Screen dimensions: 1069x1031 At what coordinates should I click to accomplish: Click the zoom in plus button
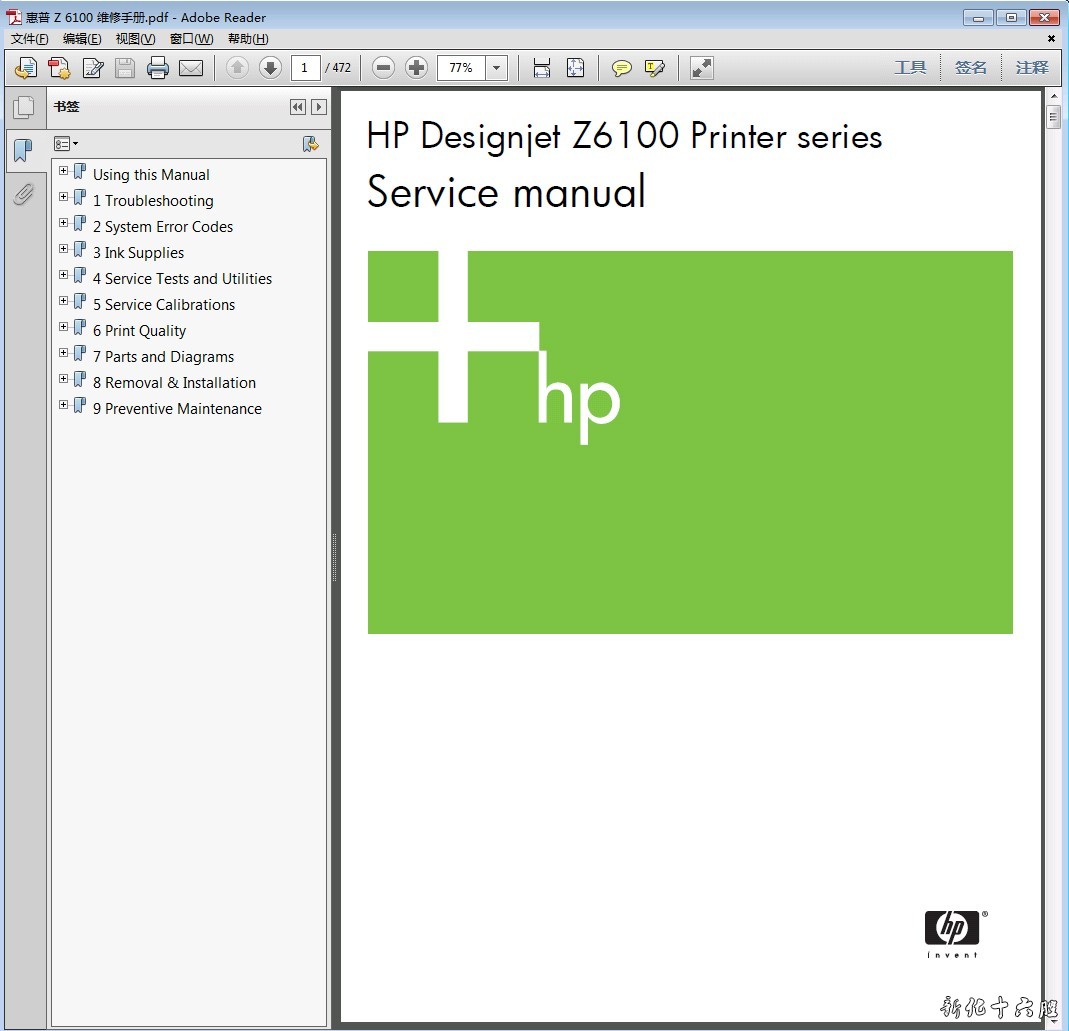[416, 68]
